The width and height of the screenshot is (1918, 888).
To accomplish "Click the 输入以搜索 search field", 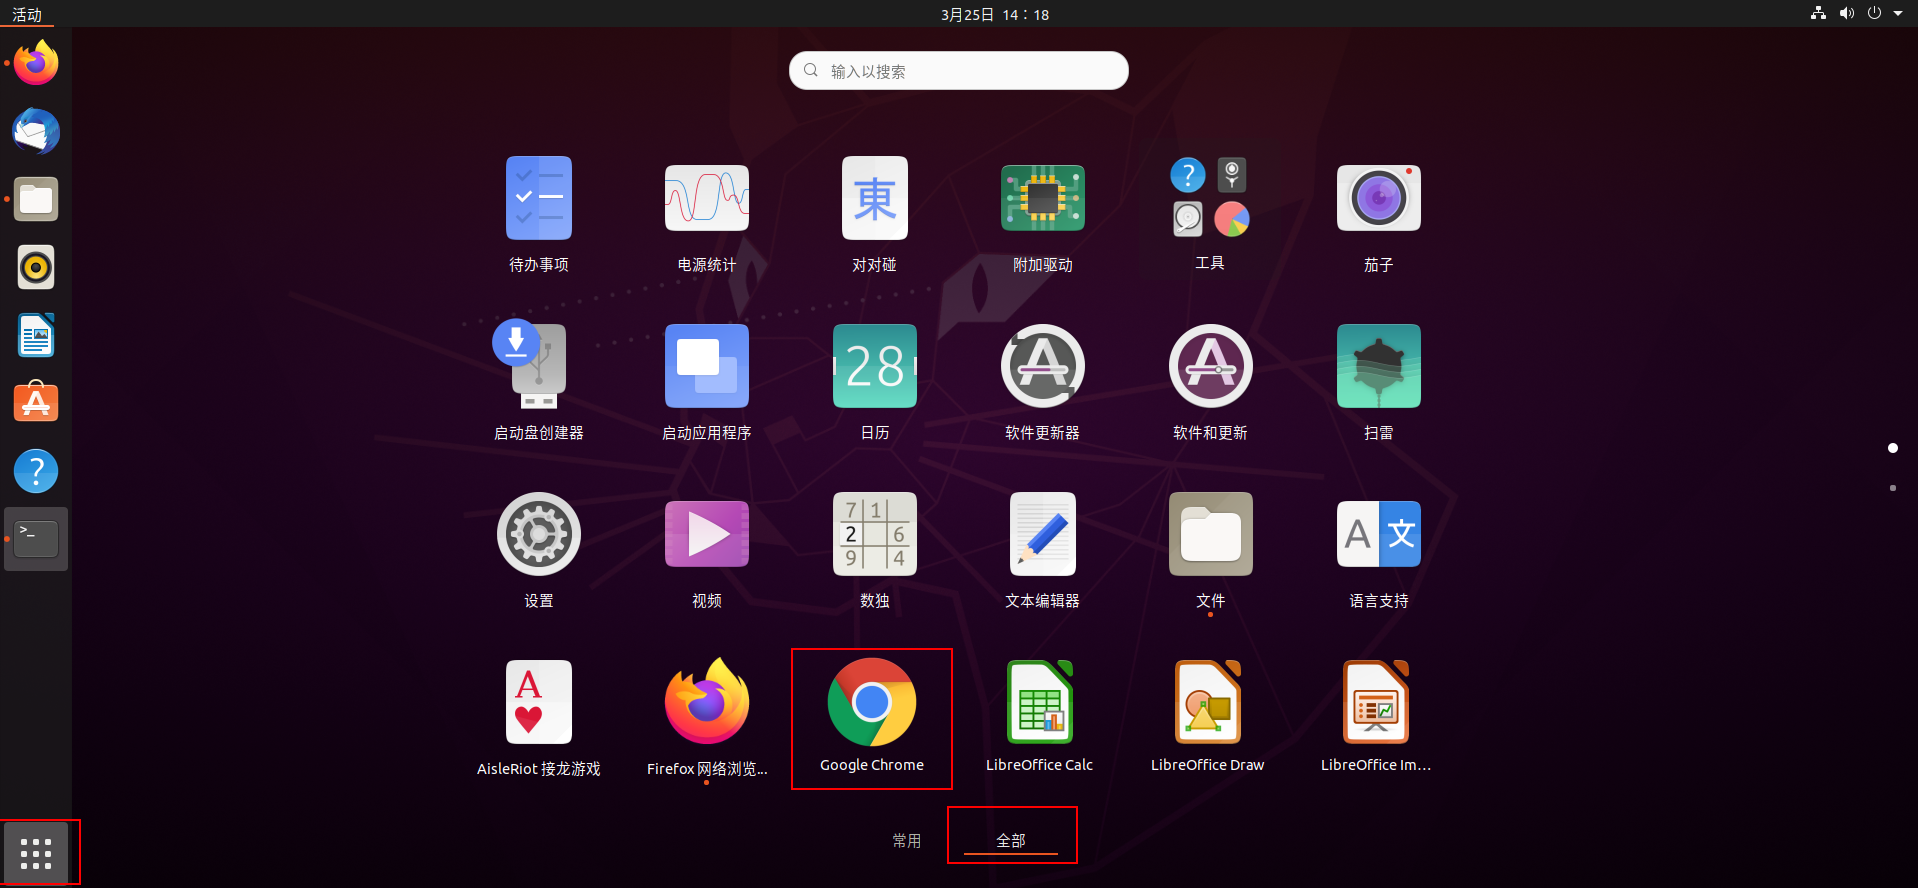I will pos(959,71).
